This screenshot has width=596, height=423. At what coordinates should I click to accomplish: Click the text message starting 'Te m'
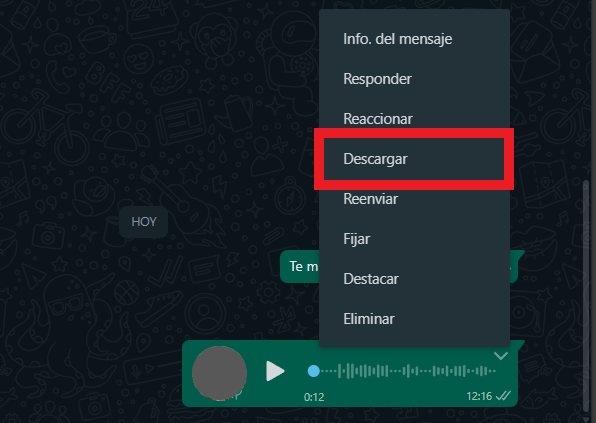pyautogui.click(x=300, y=266)
